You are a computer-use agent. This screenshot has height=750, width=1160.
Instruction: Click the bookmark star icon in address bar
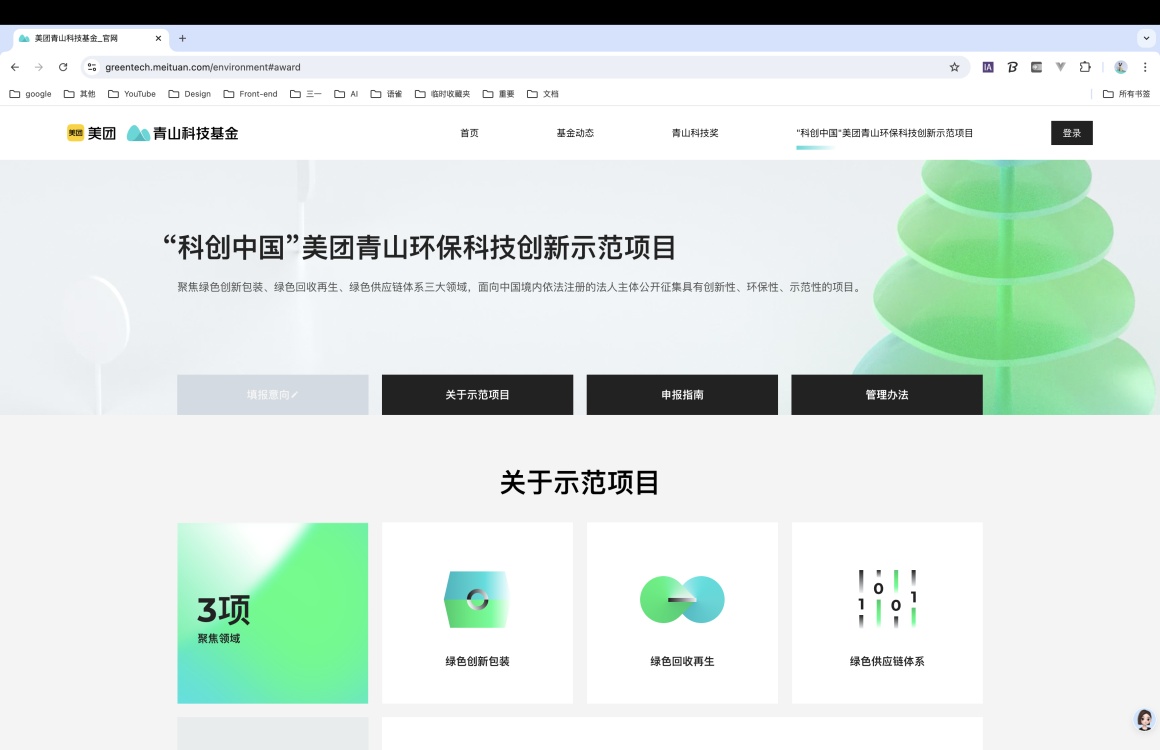(x=954, y=67)
